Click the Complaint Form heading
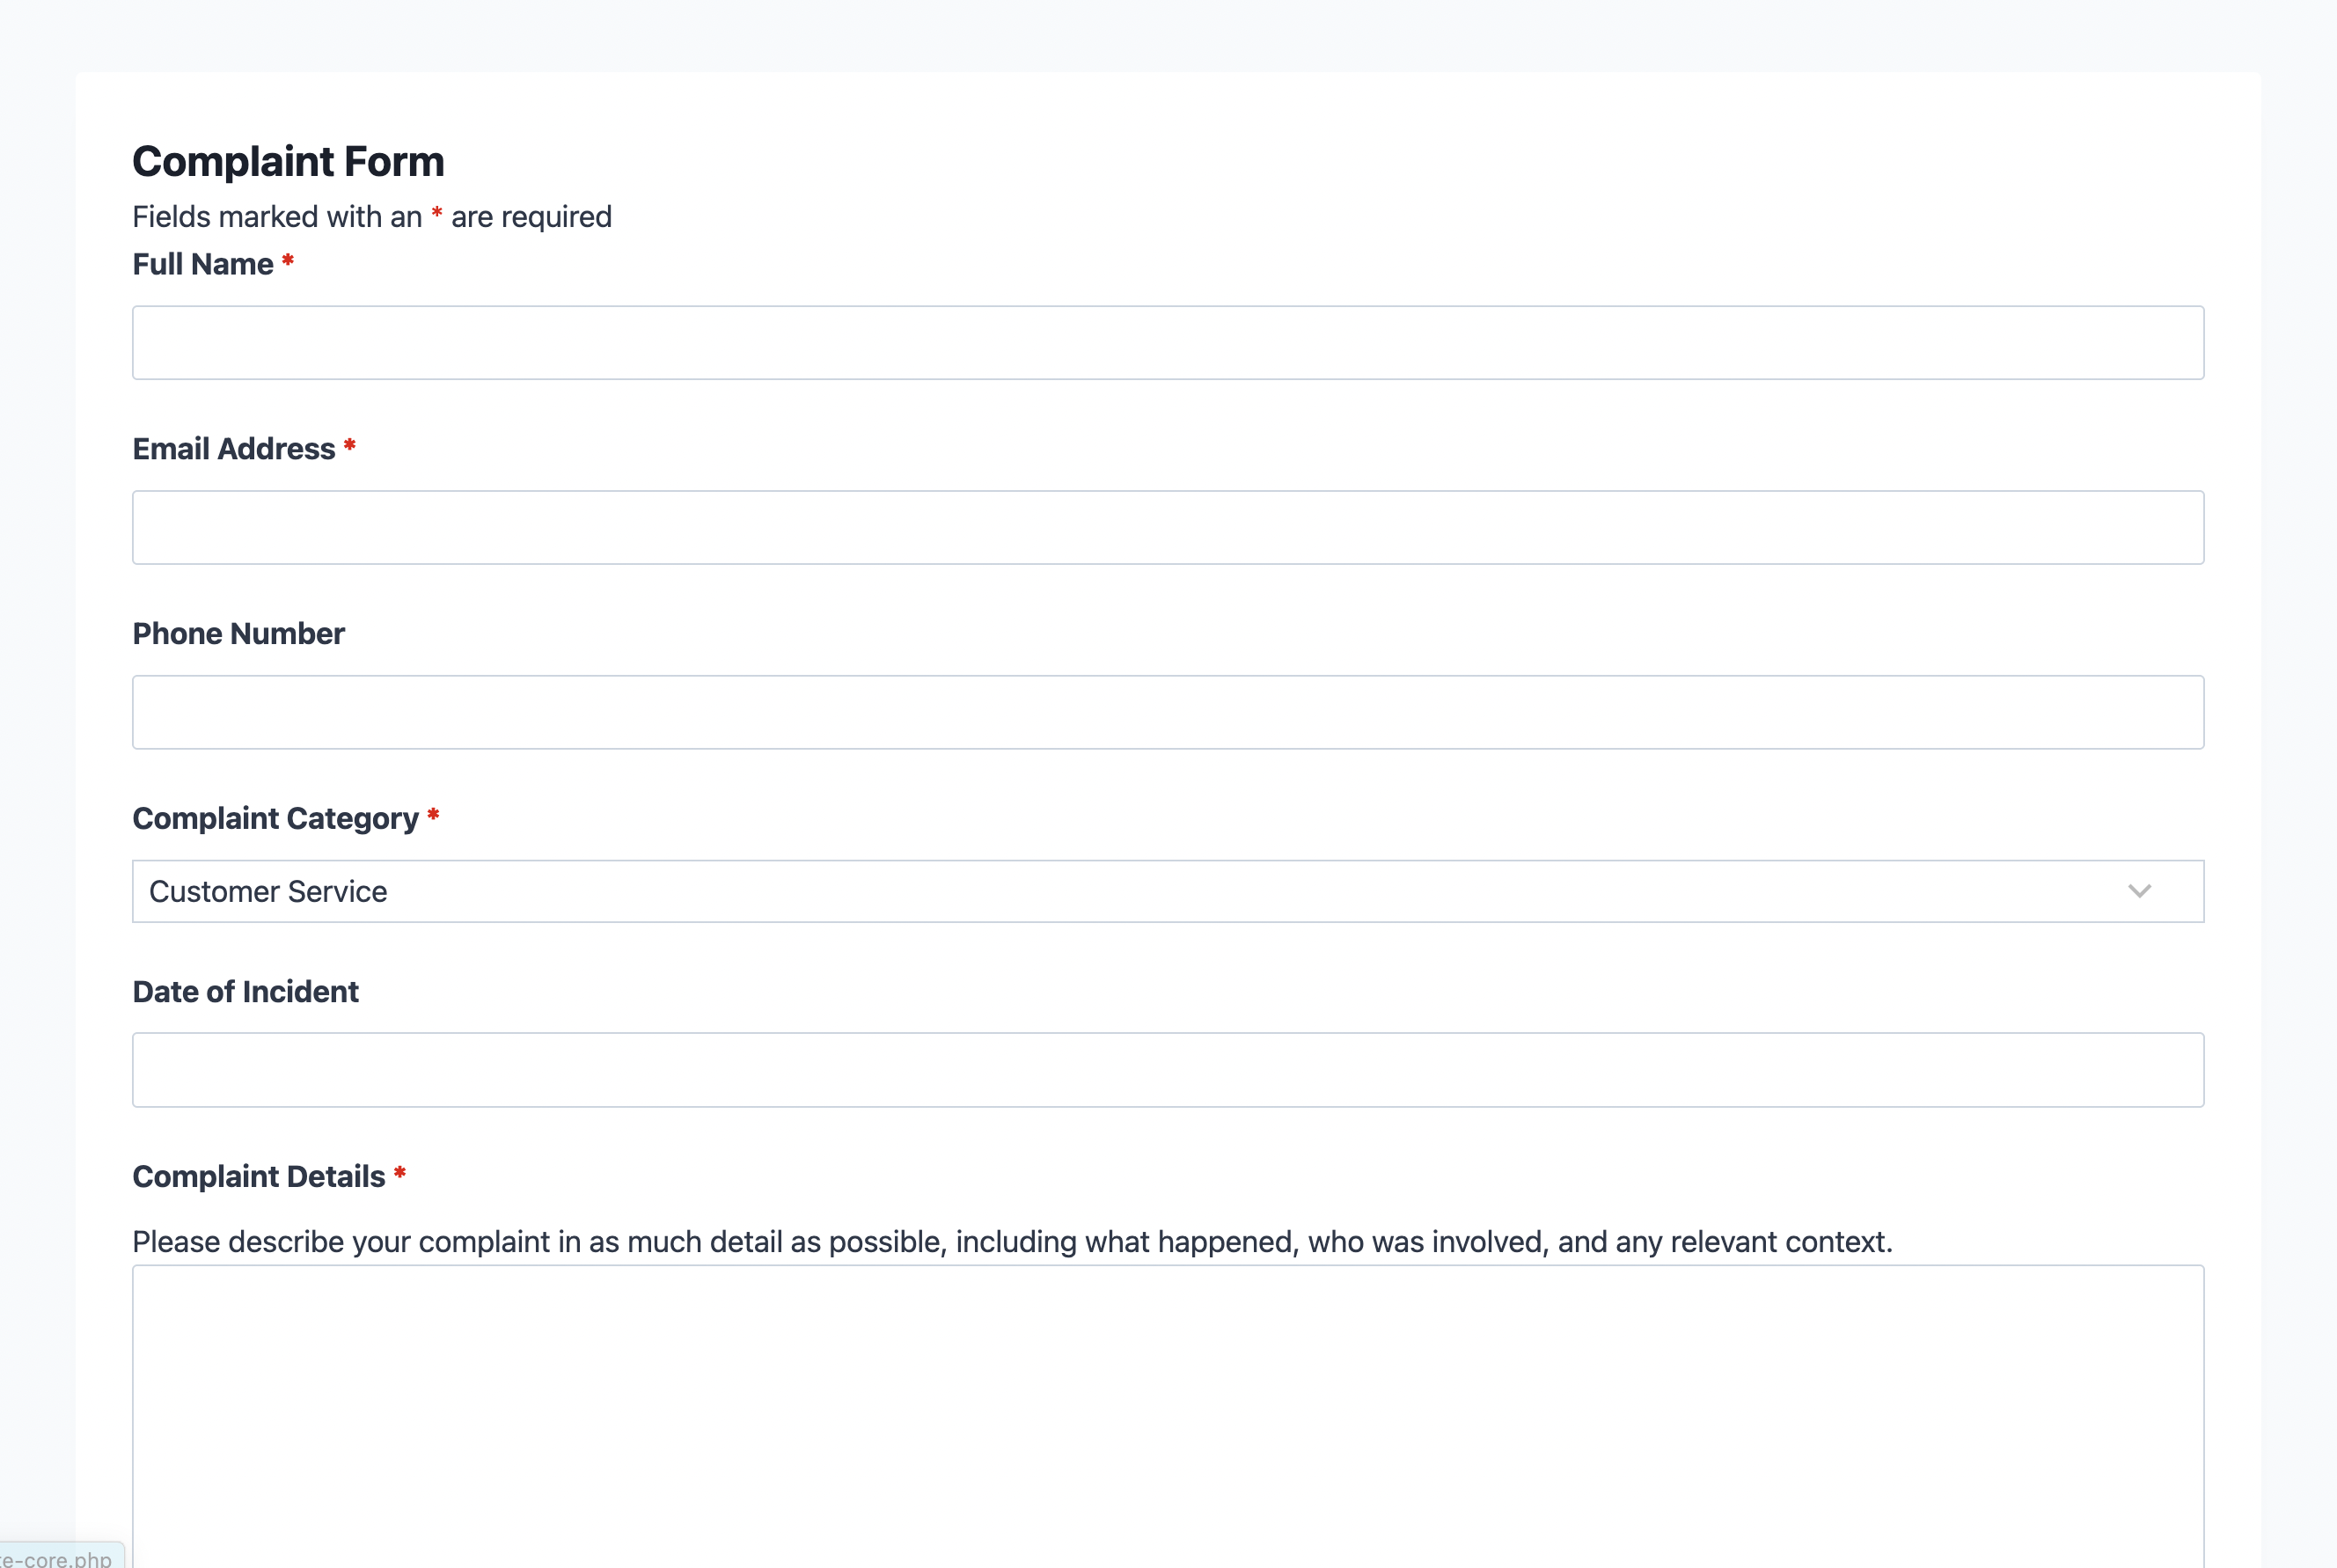This screenshot has width=2337, height=1568. pos(288,160)
